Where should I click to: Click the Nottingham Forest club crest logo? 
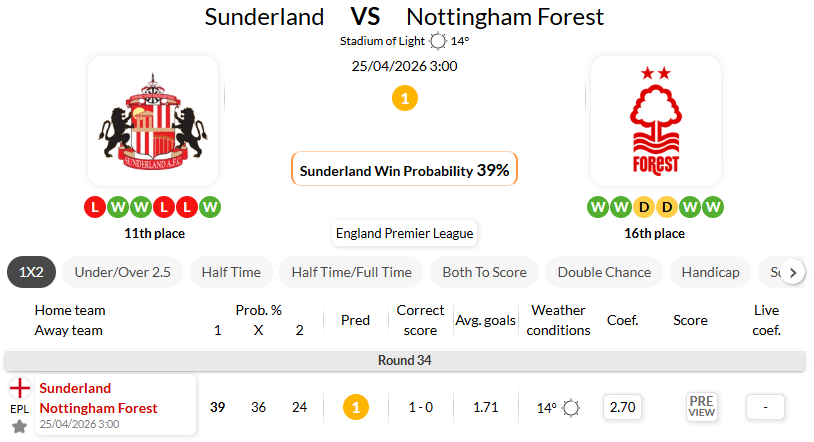(x=655, y=121)
